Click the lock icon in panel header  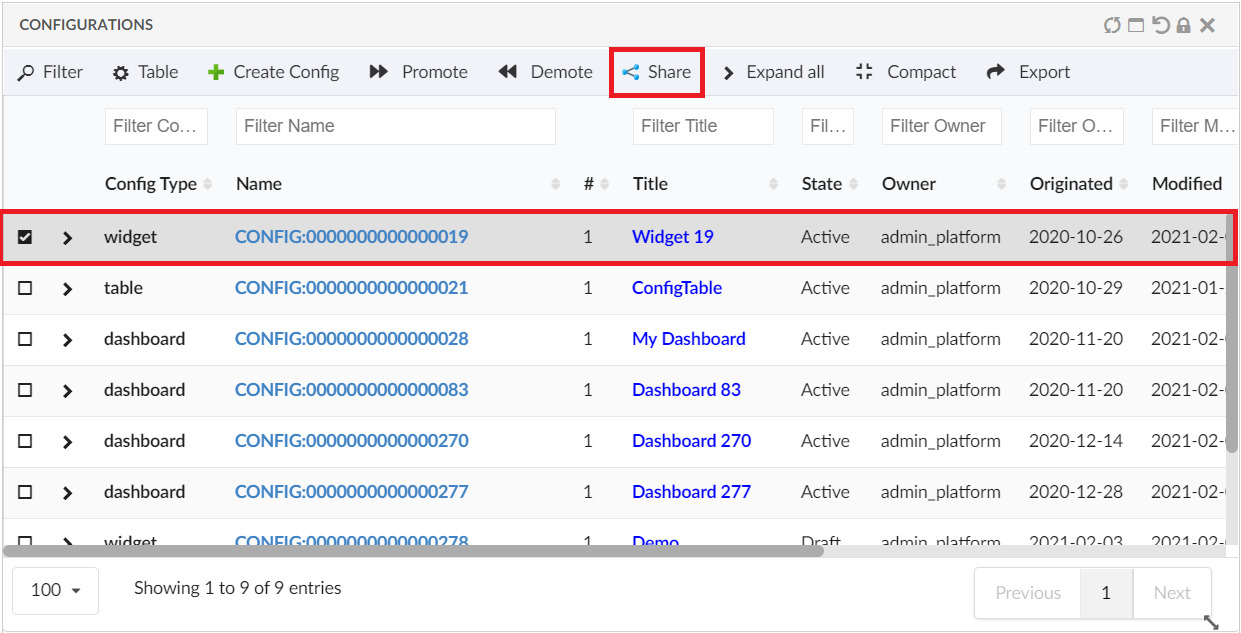1184,25
